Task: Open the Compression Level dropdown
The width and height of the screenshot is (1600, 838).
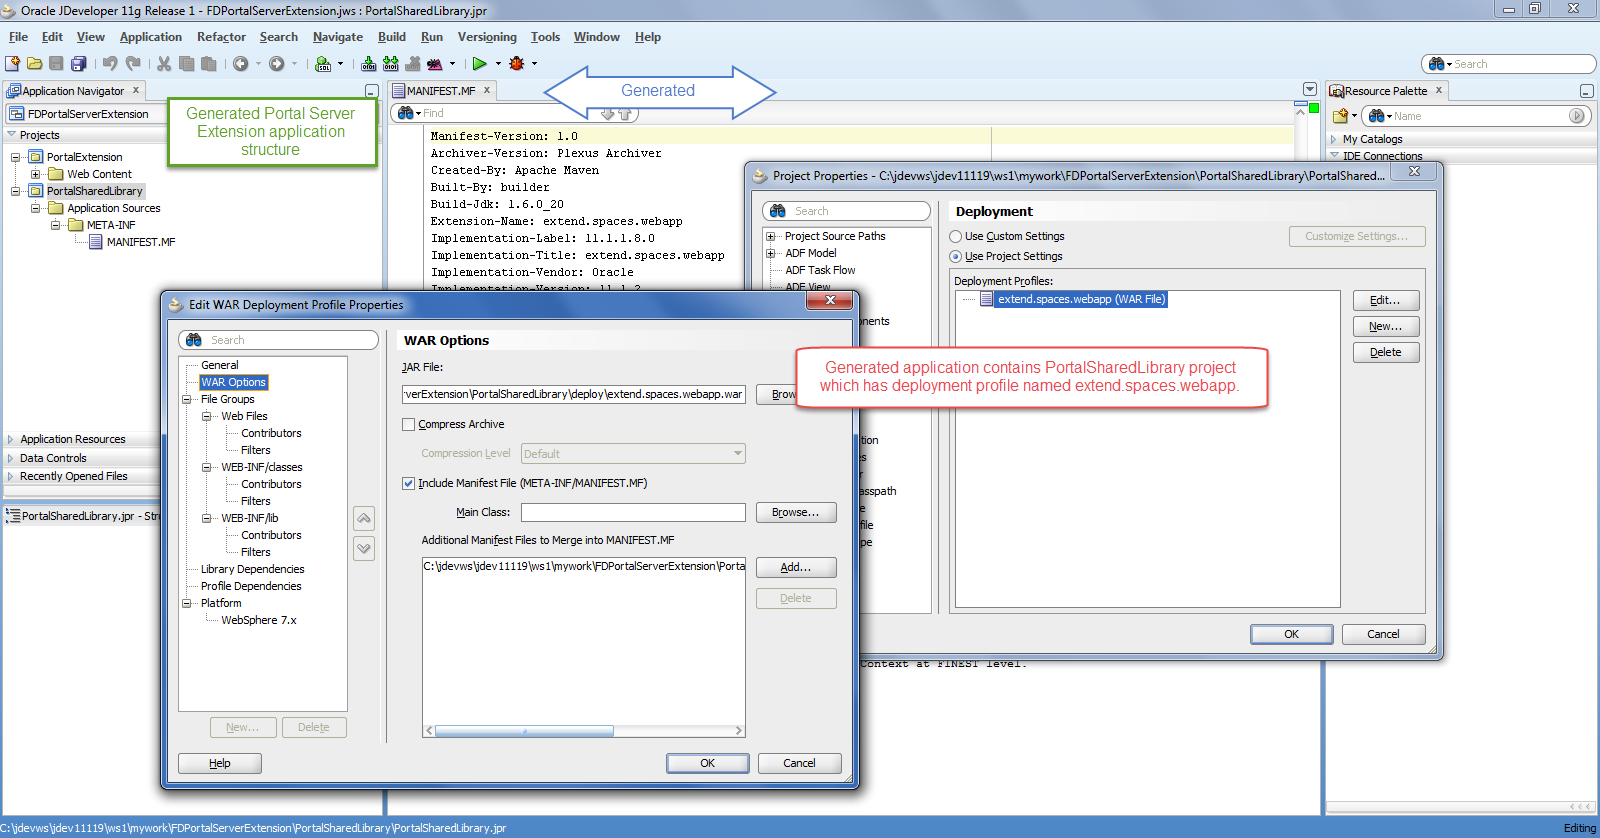Action: click(738, 453)
